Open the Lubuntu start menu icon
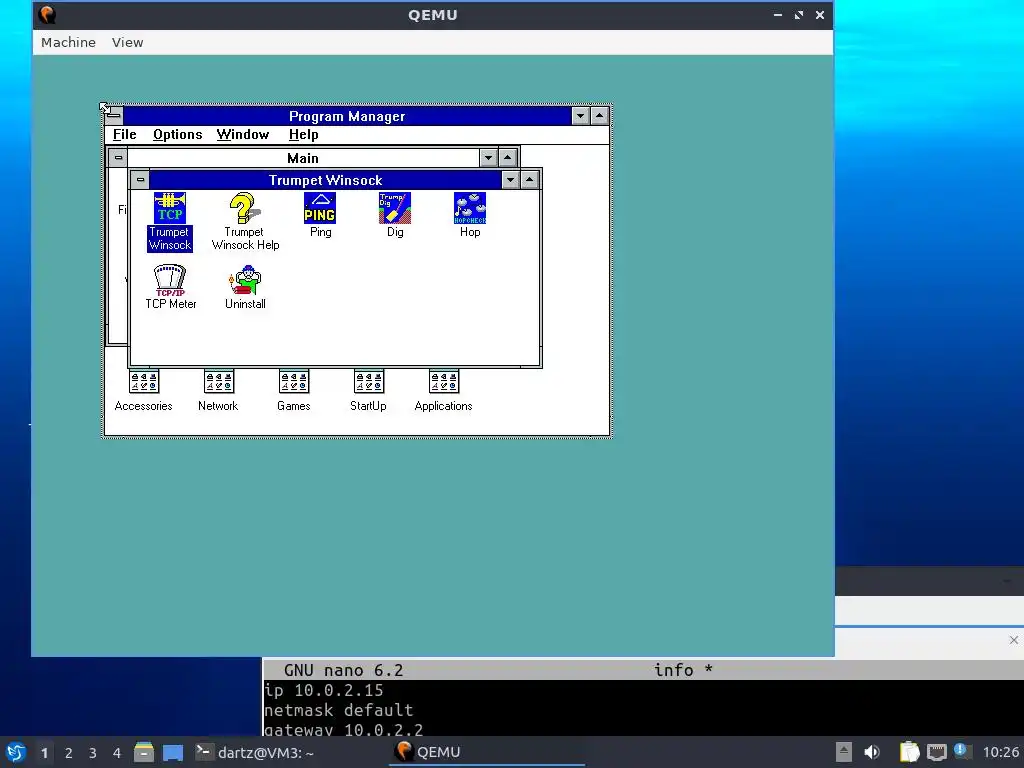 click(16, 752)
